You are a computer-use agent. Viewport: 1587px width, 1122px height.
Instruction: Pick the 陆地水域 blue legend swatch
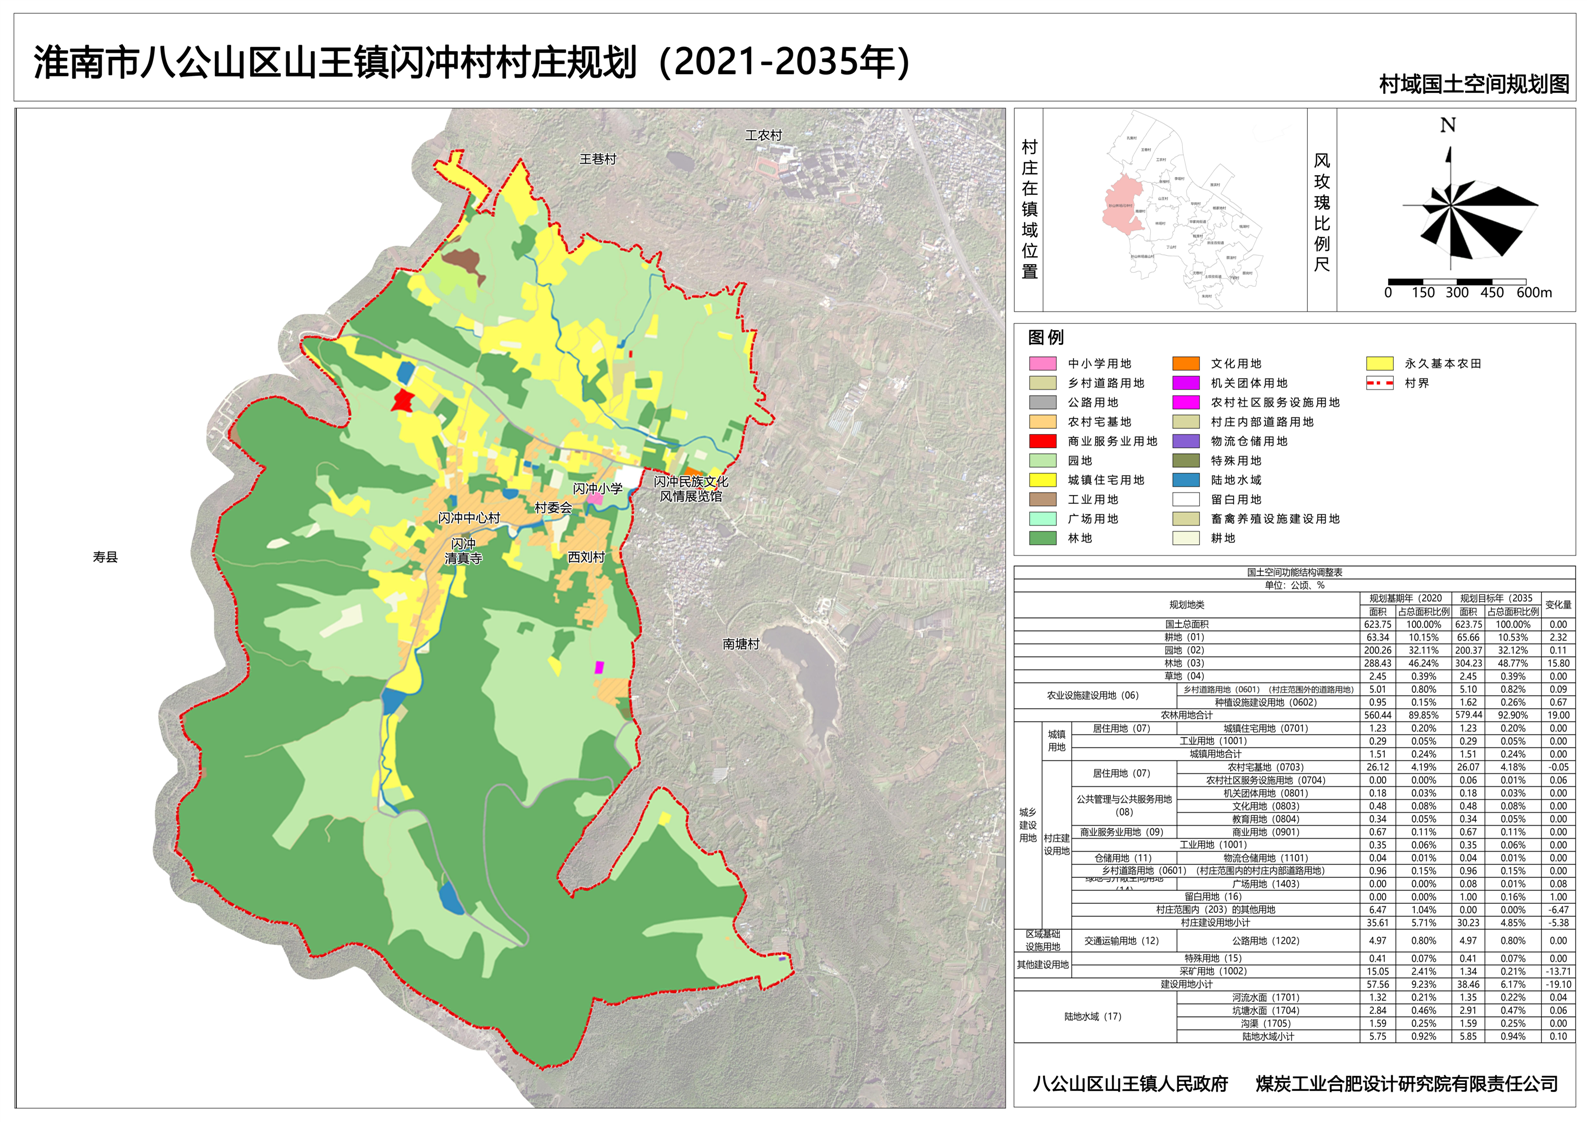click(1185, 480)
